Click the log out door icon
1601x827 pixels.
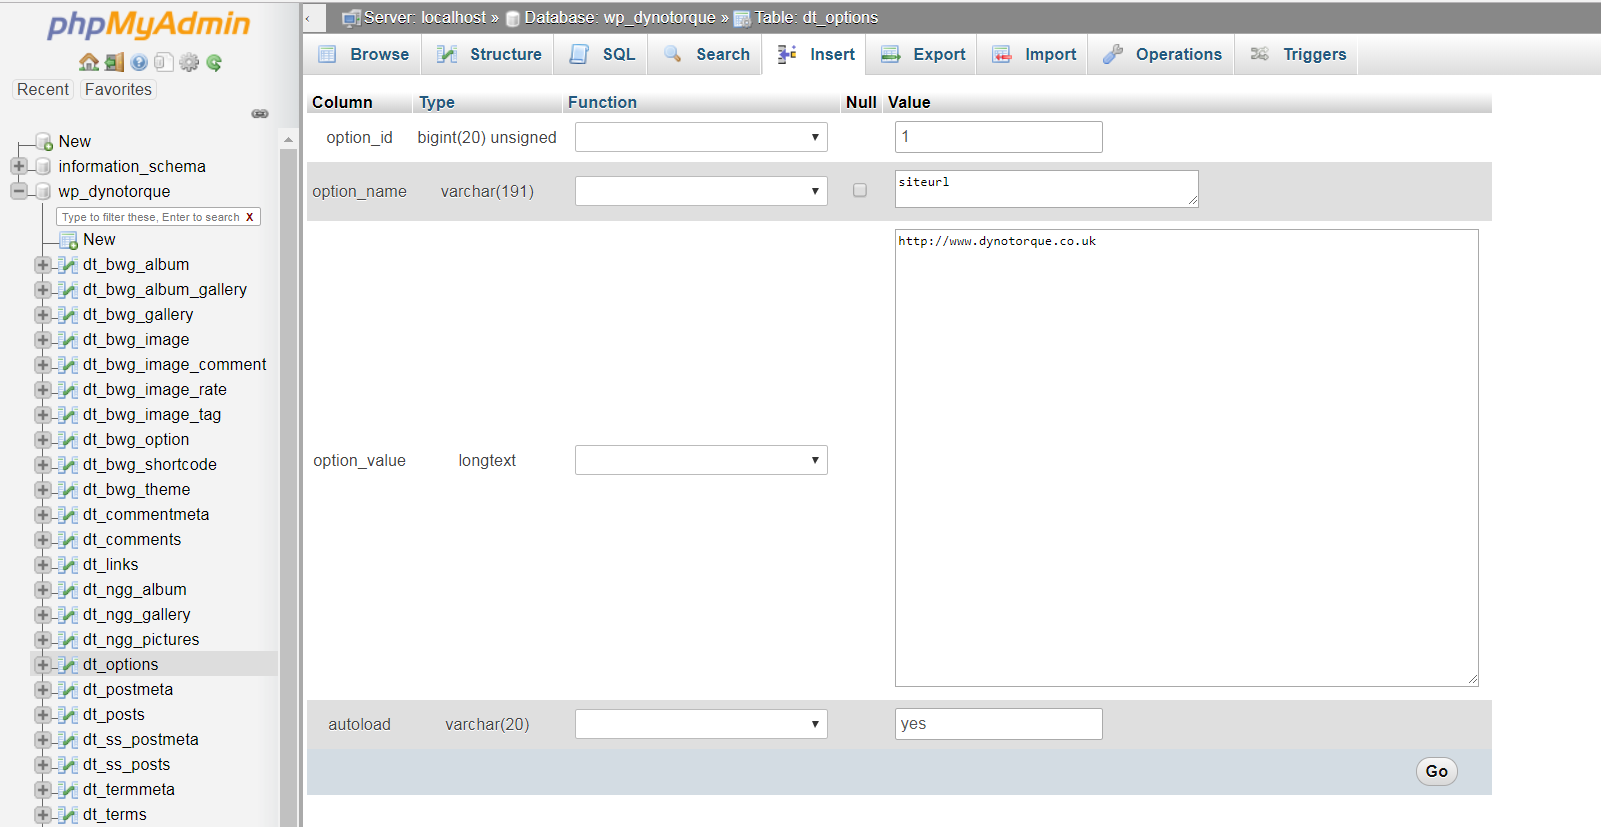point(115,62)
